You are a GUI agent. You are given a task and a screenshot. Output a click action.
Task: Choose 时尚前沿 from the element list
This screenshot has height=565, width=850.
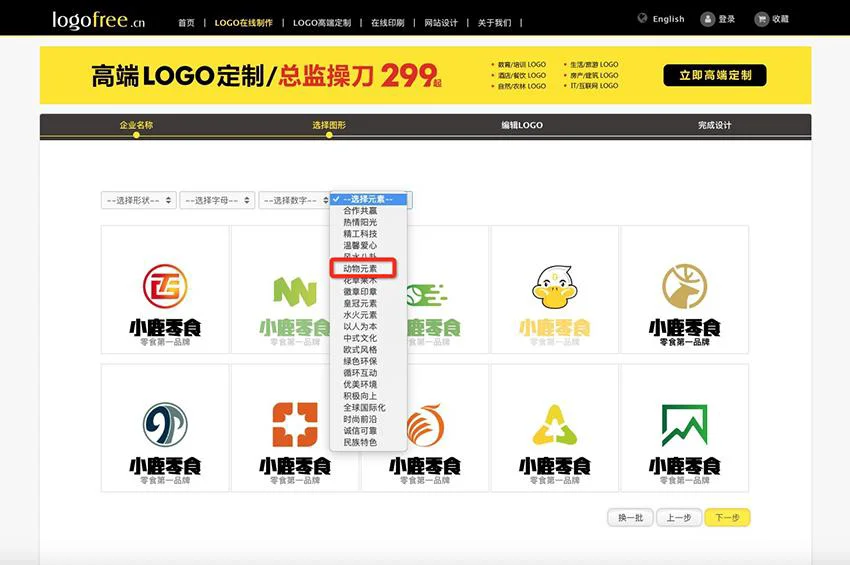(x=369, y=419)
